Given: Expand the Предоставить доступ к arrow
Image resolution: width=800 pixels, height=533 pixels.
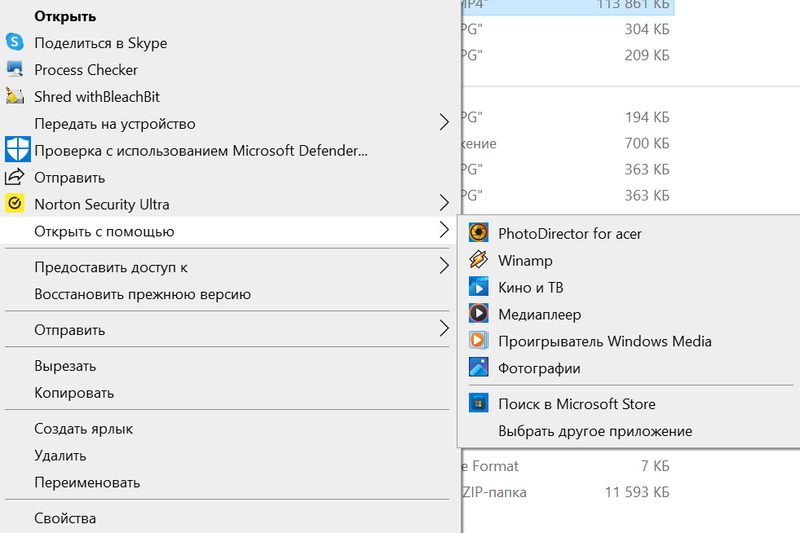Looking at the screenshot, I should pos(444,266).
